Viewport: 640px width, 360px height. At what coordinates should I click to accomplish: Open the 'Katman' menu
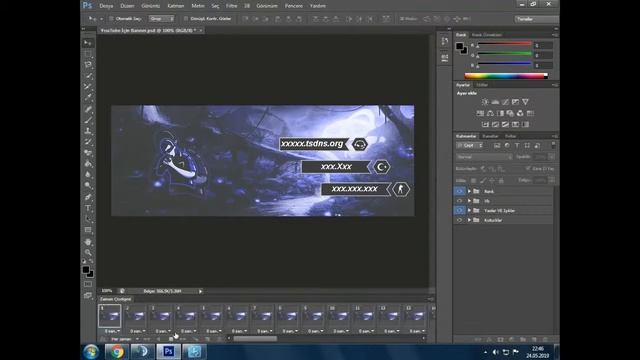176,6
